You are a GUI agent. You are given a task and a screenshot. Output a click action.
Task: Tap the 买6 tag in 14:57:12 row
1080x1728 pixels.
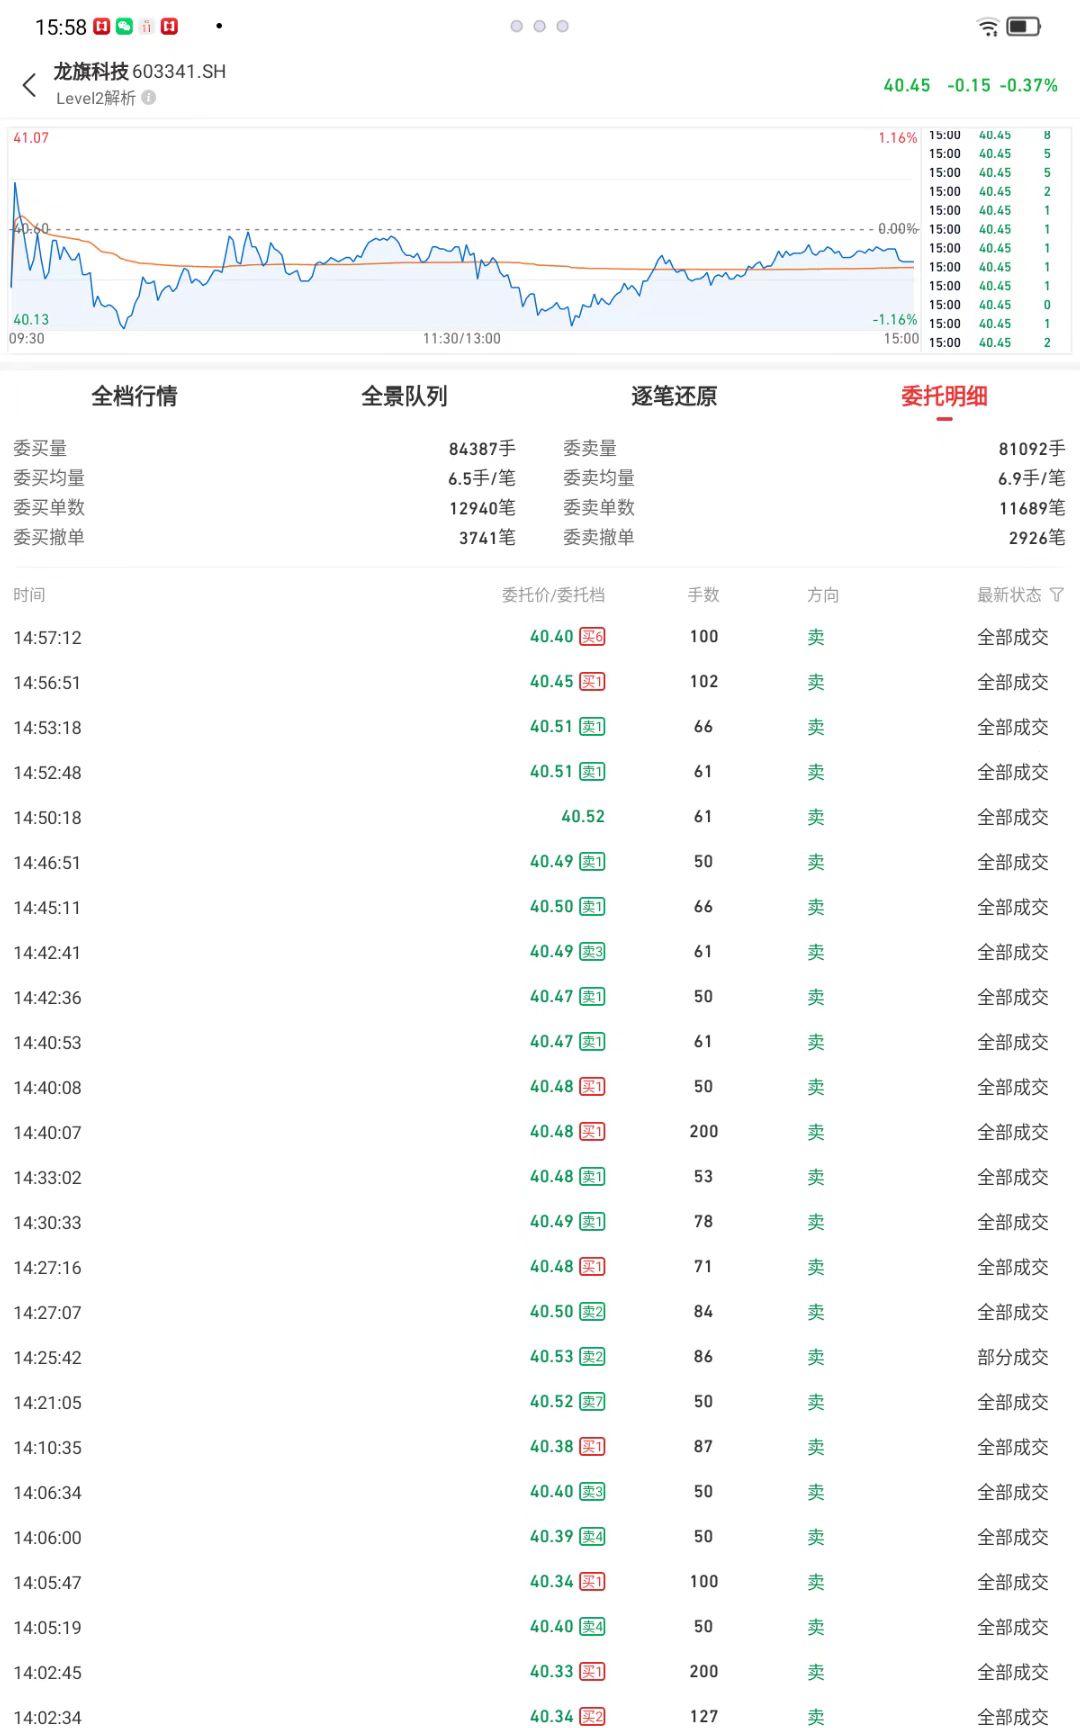[592, 636]
